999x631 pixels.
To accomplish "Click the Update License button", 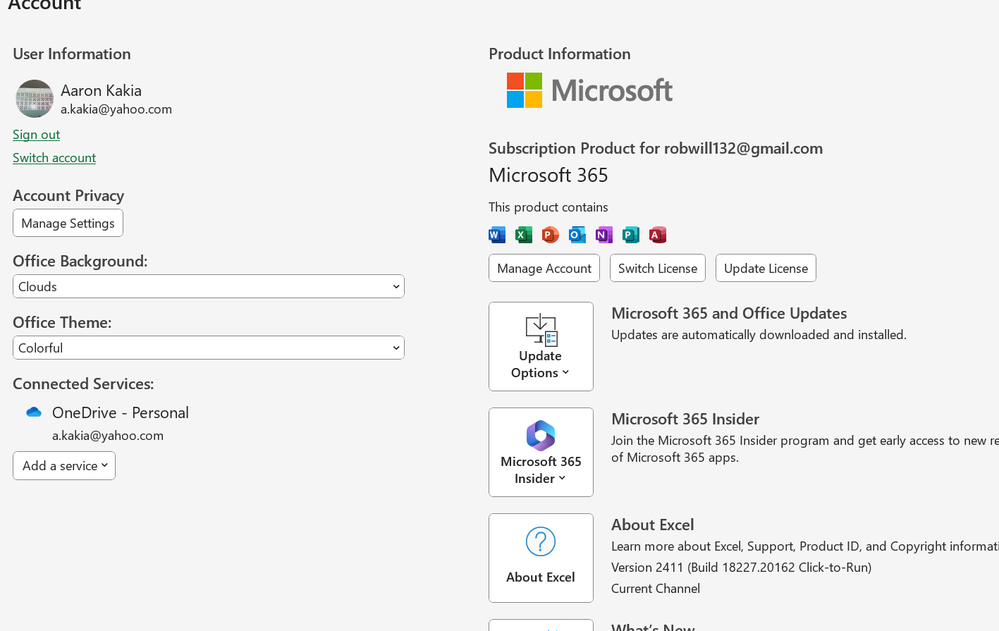I will (766, 268).
